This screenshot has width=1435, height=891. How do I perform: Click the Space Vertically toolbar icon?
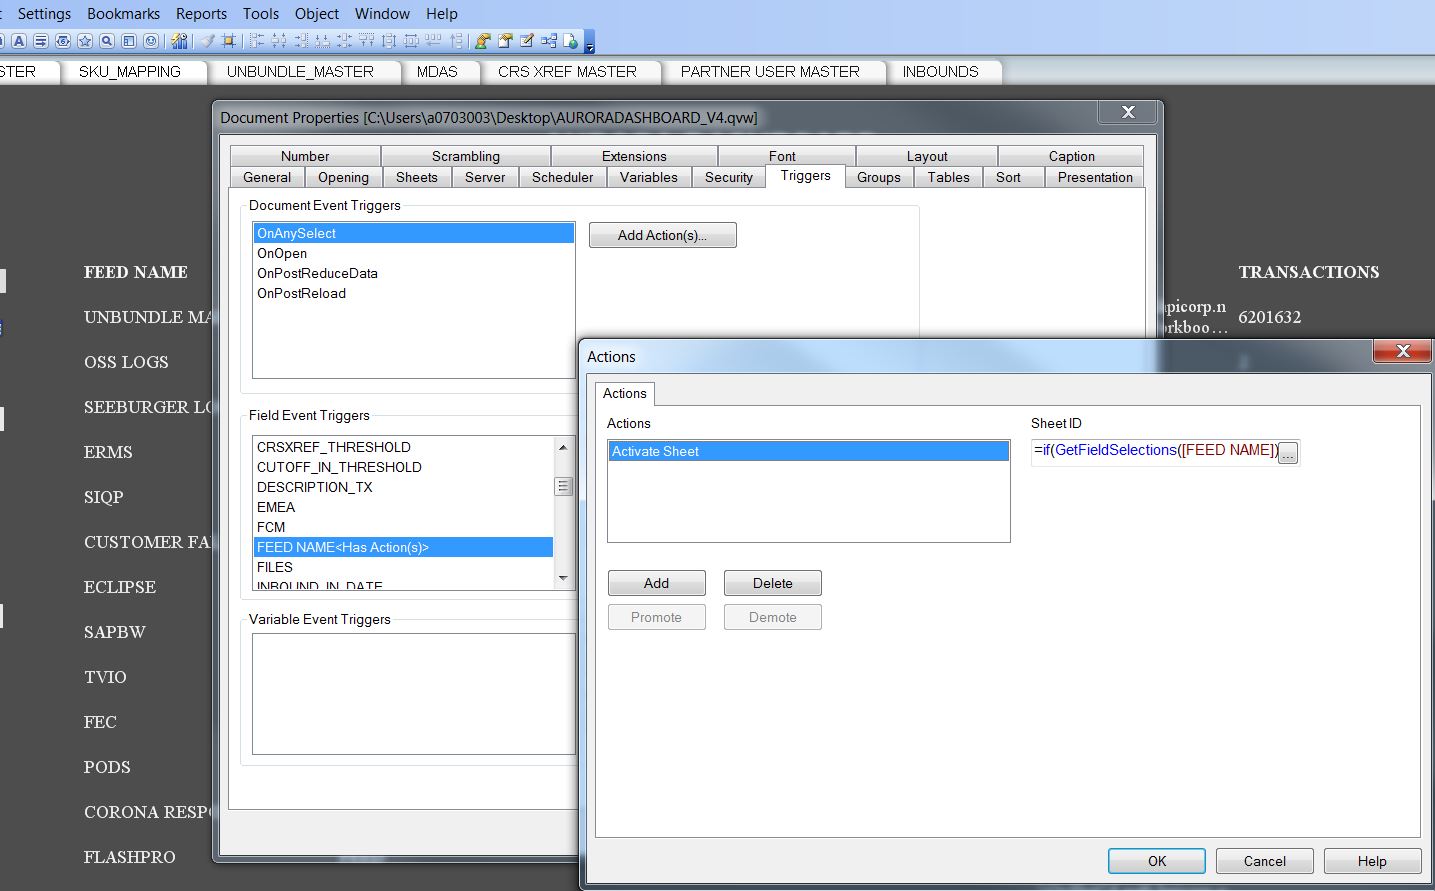[411, 41]
